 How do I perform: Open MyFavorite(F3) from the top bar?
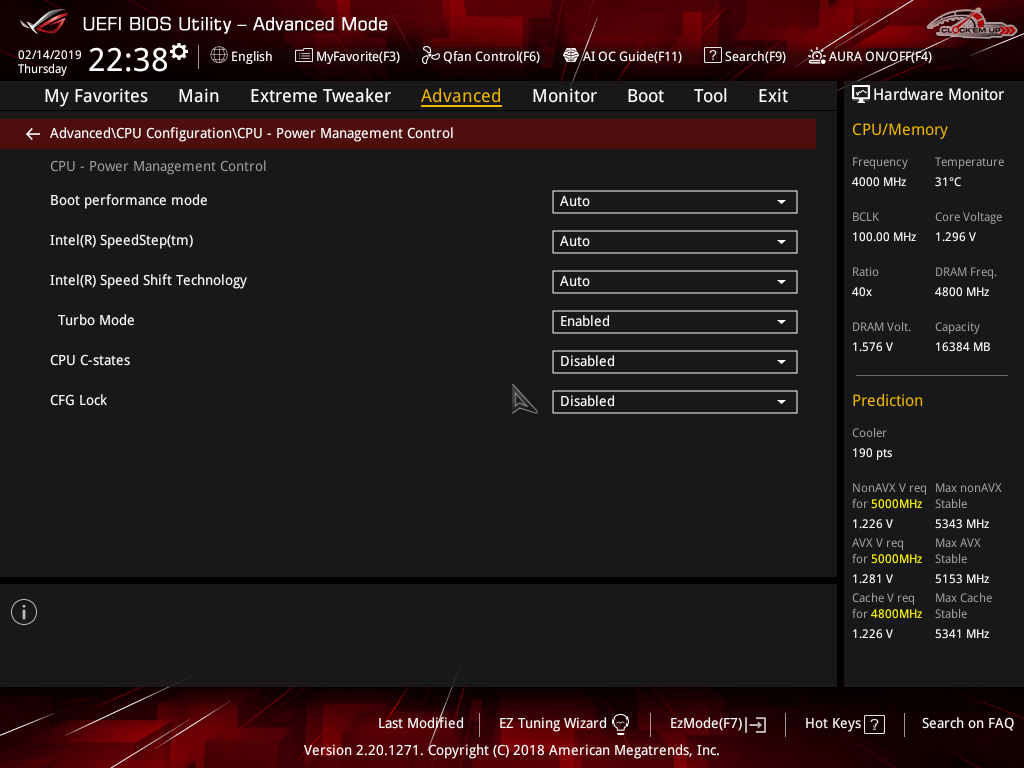pyautogui.click(x=347, y=56)
